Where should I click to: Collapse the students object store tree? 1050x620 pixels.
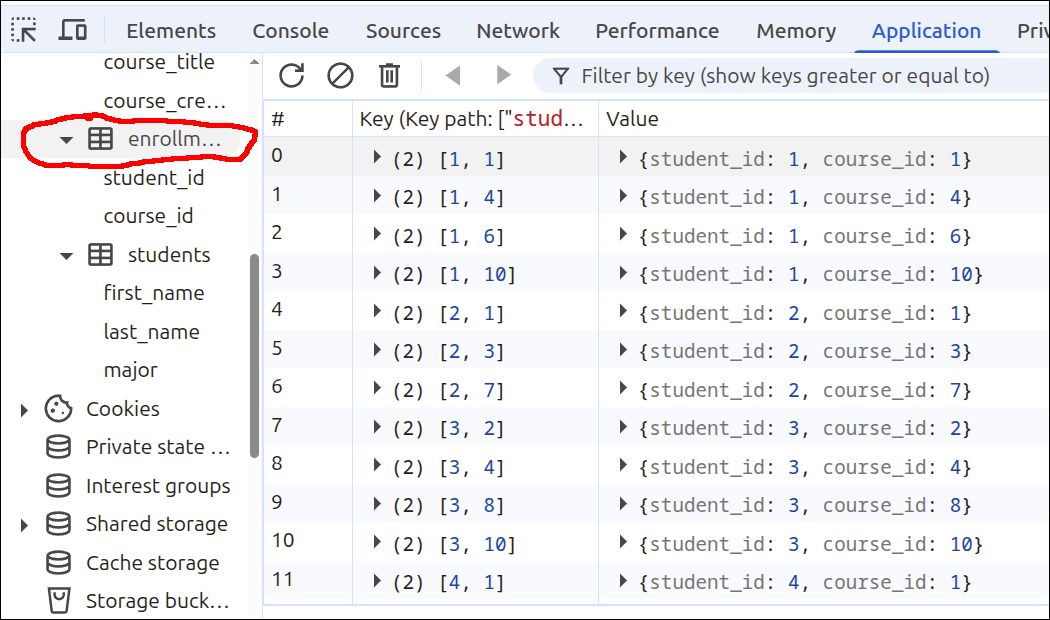(x=66, y=254)
